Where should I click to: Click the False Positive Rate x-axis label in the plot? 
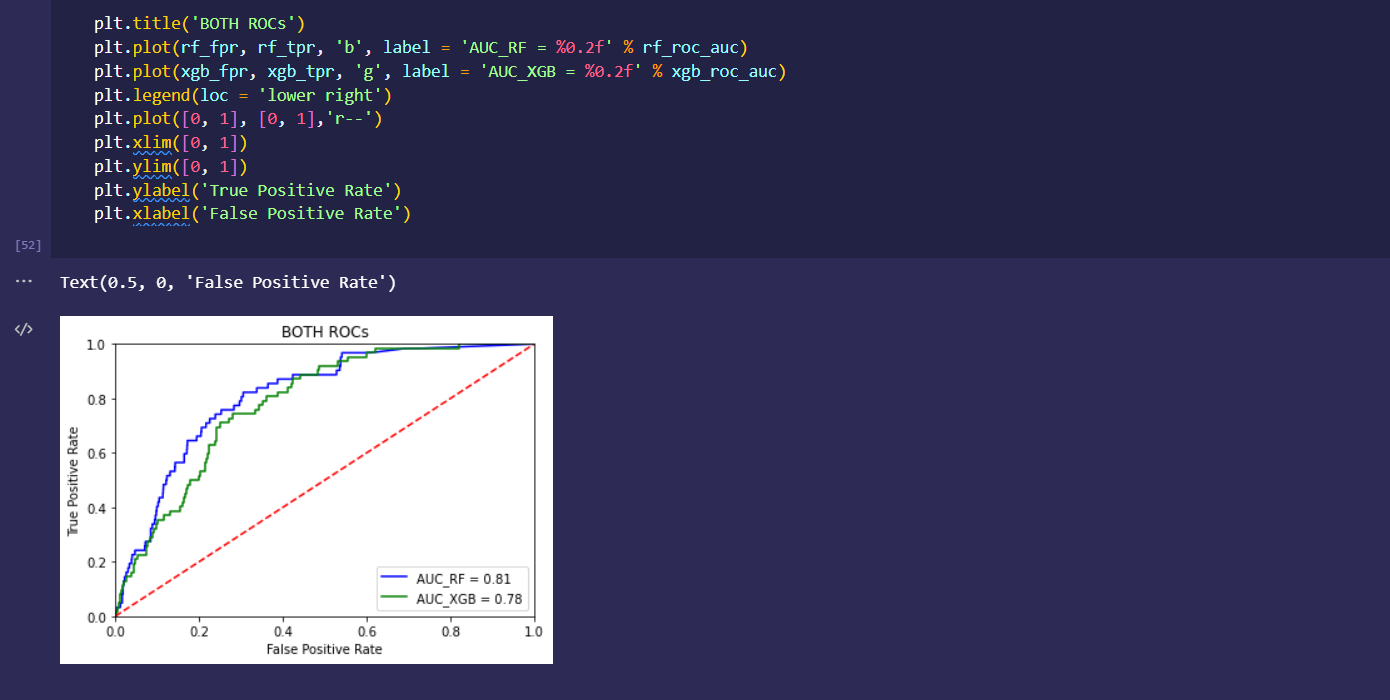click(324, 649)
